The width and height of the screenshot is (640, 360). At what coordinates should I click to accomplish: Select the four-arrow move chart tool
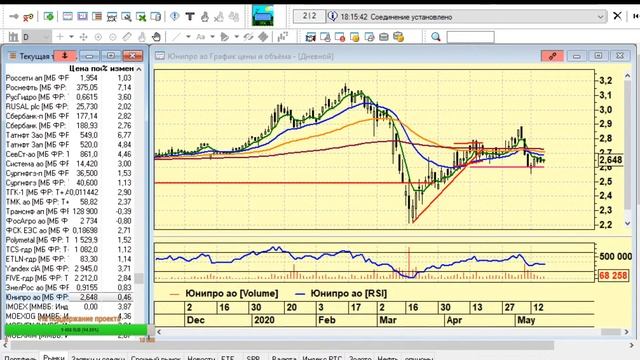pyautogui.click(x=84, y=37)
